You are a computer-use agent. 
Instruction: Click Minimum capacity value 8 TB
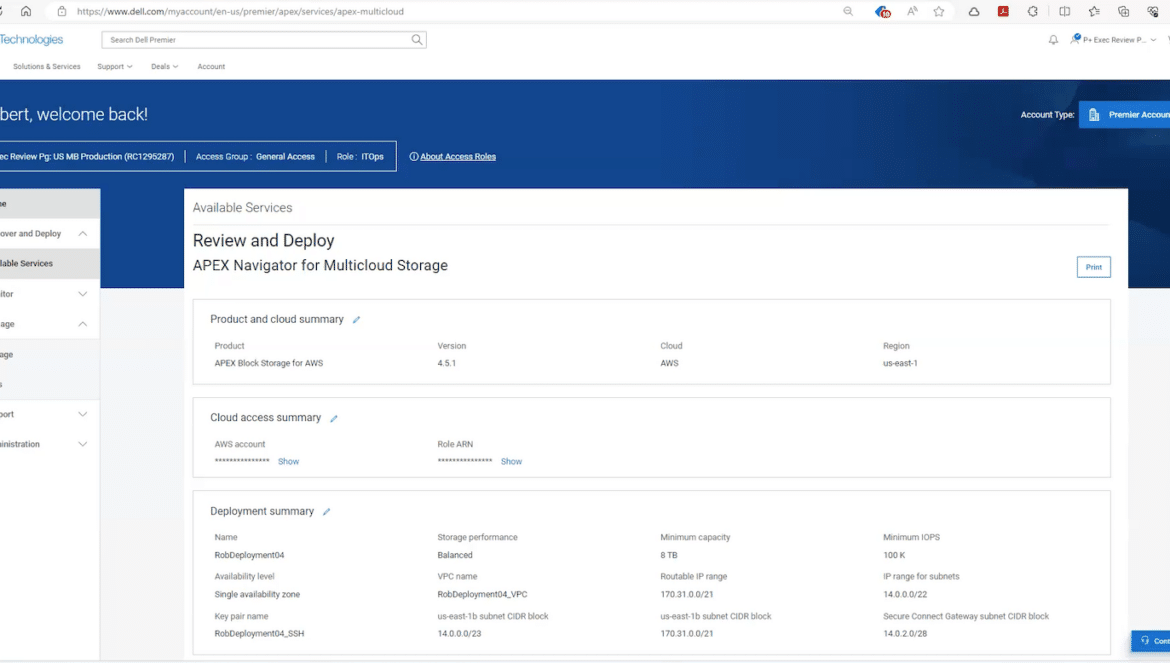[x=669, y=556]
